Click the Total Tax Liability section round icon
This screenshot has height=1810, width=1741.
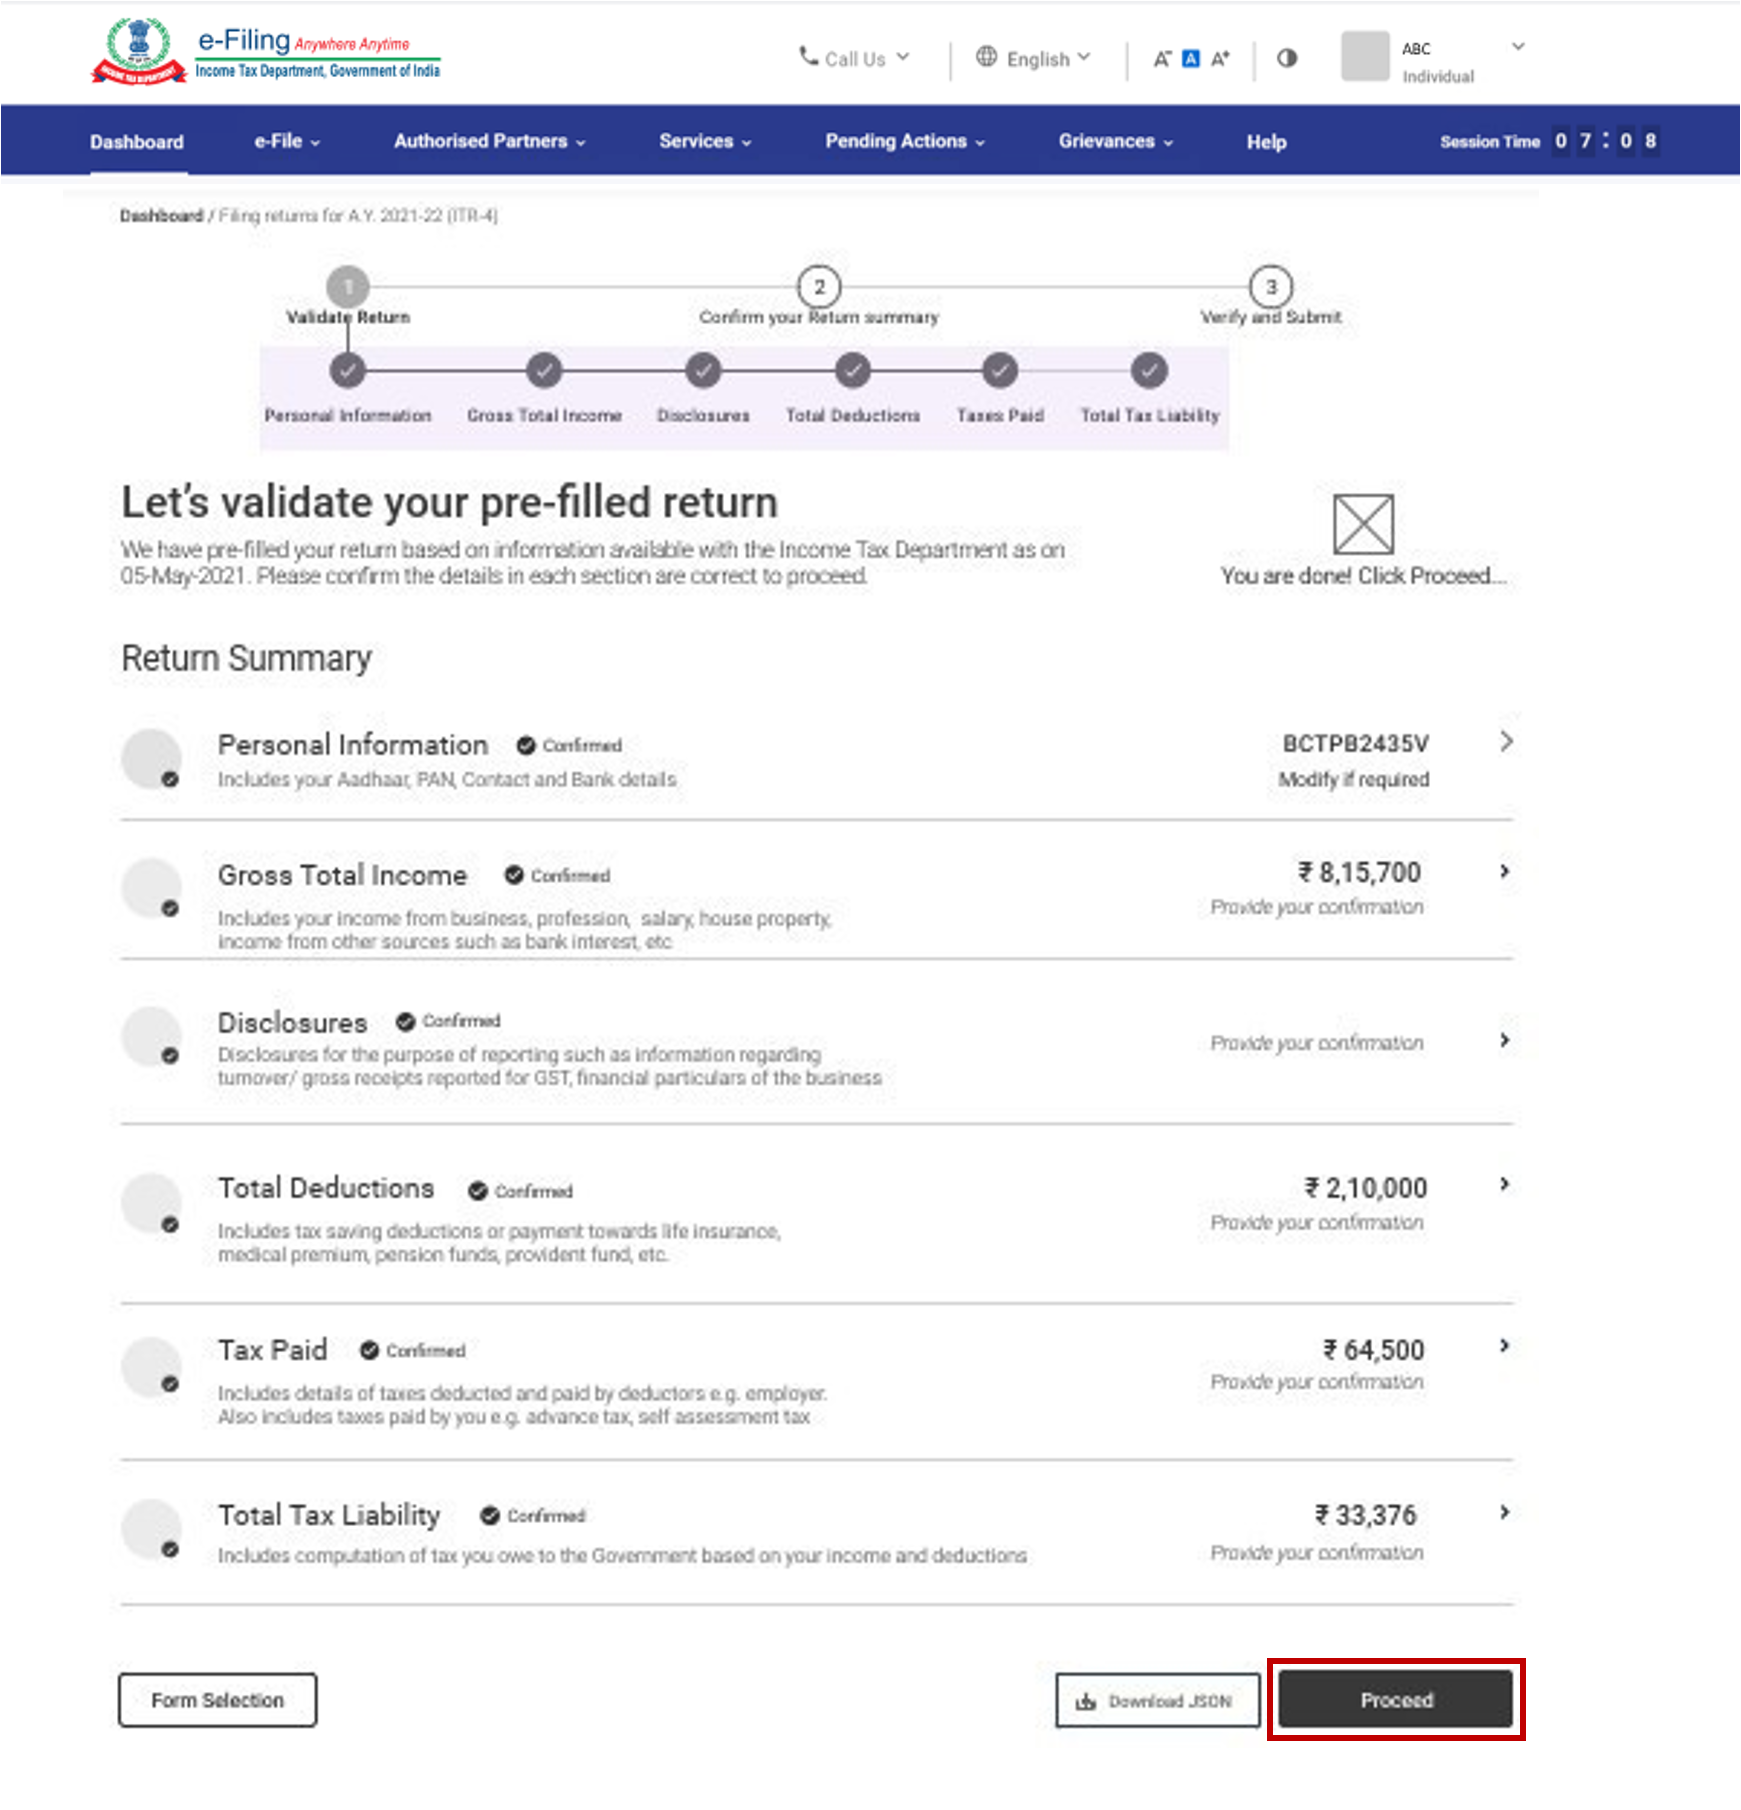point(151,1529)
